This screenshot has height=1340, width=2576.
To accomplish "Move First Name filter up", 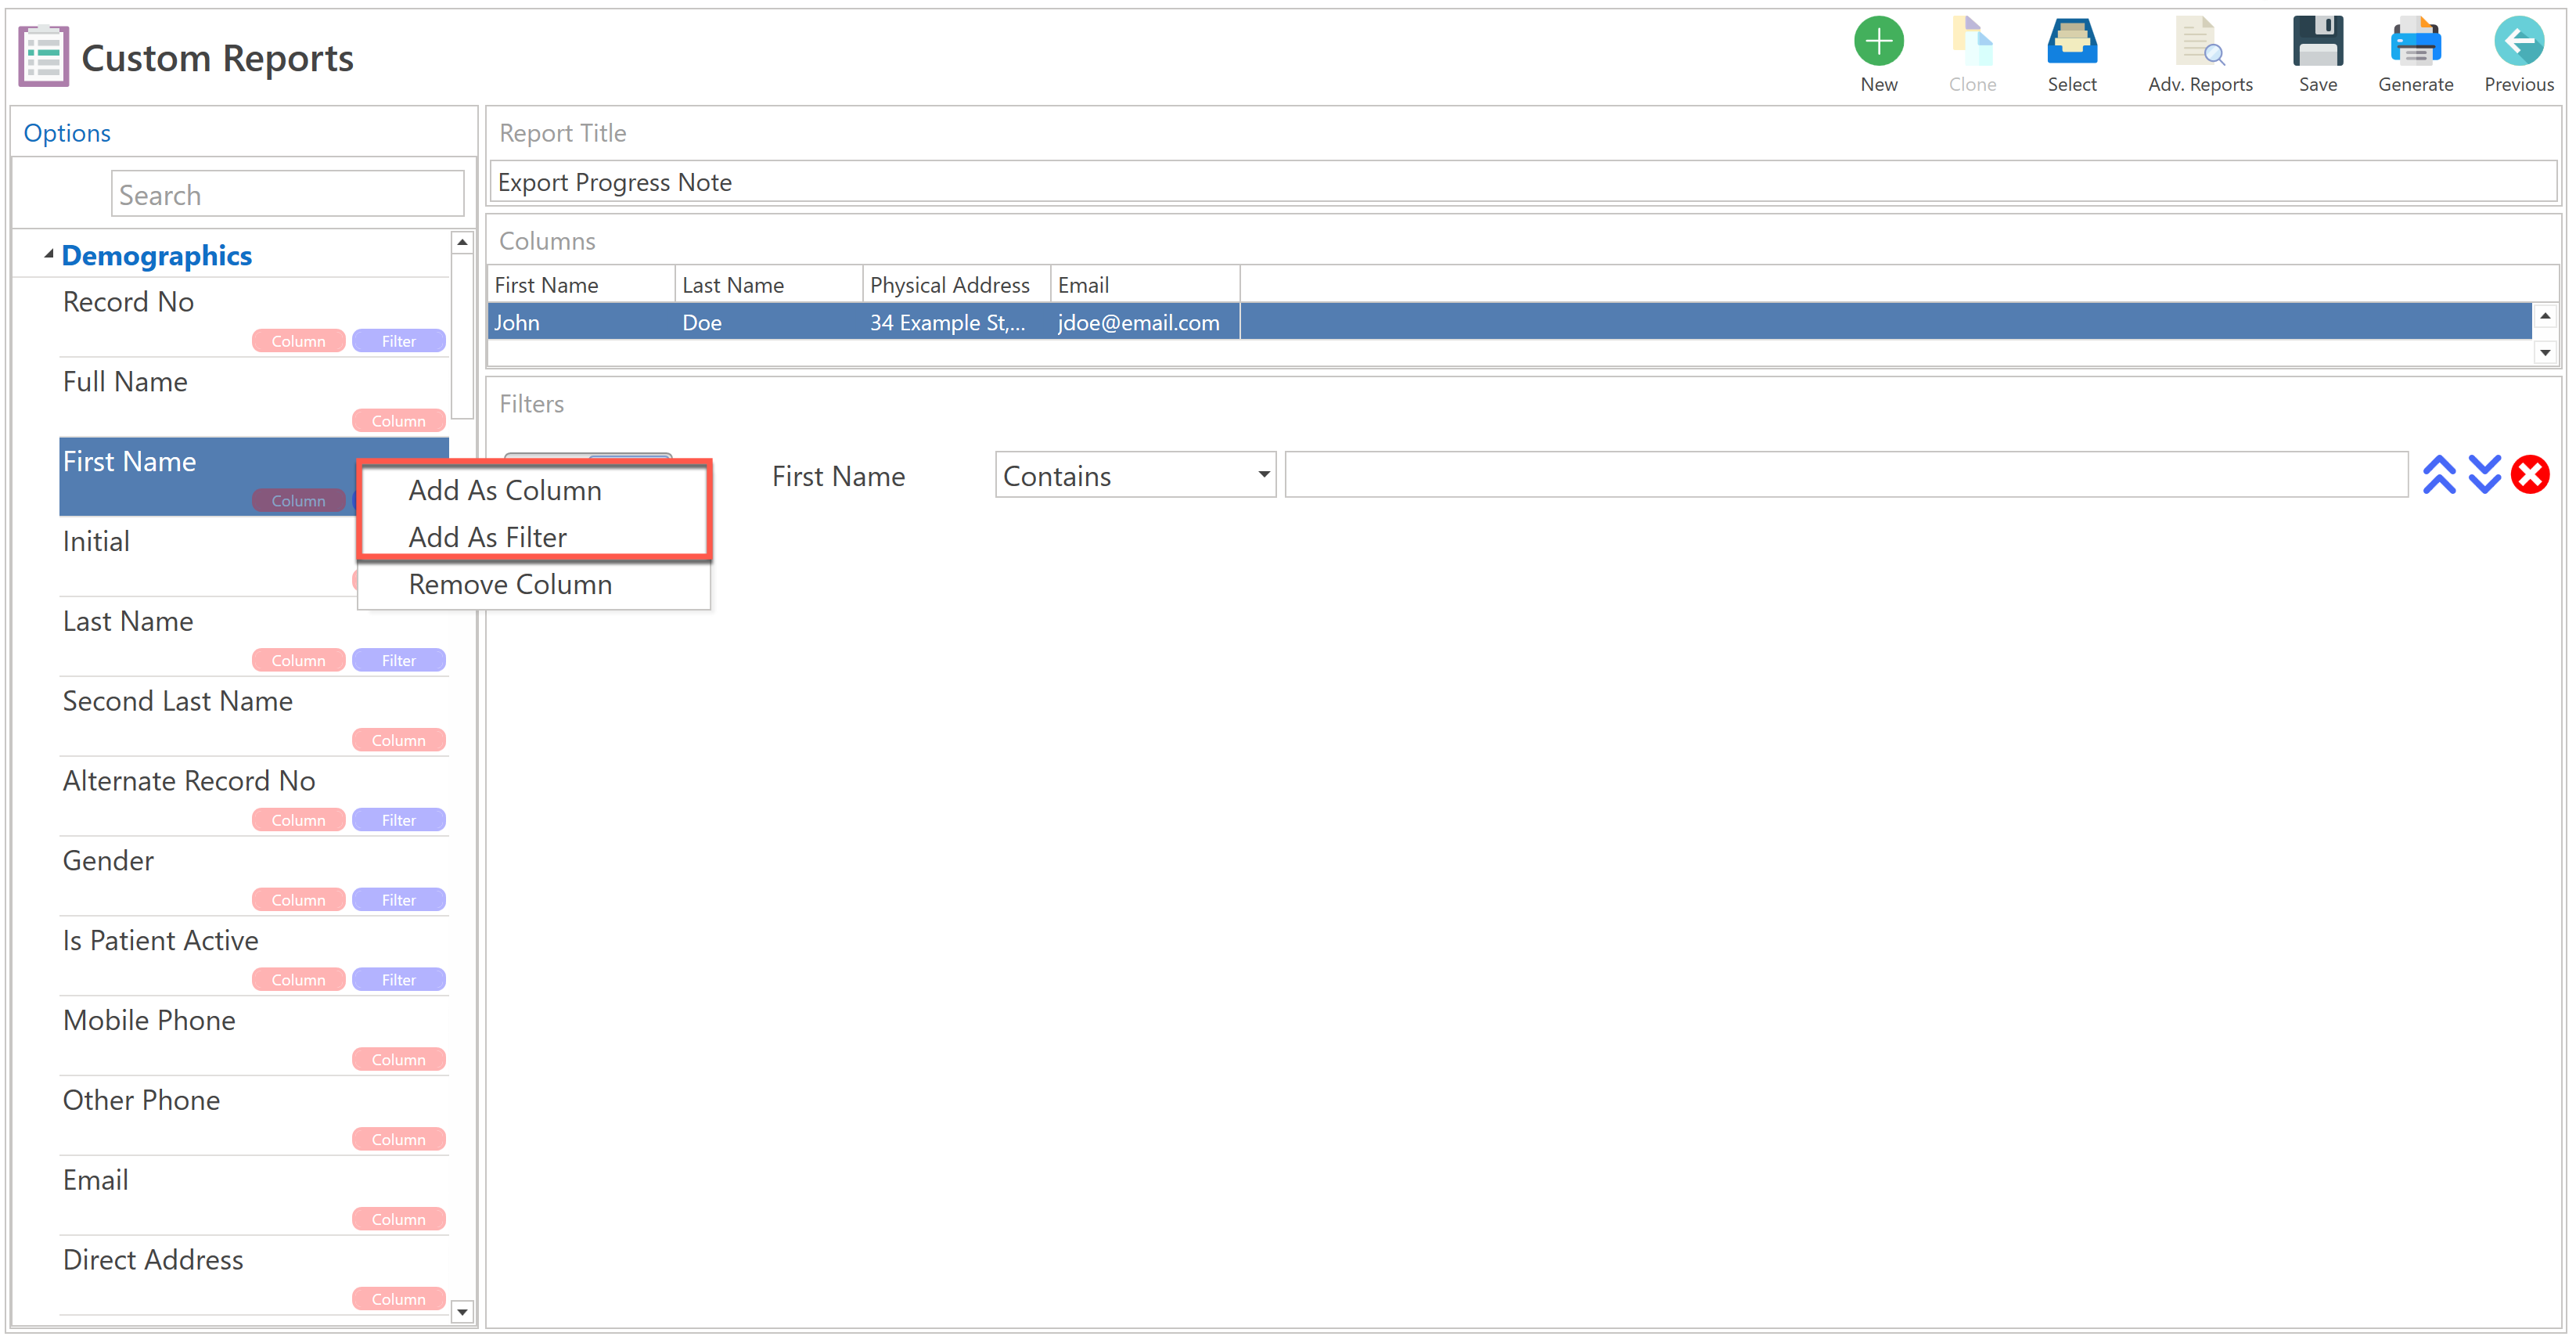I will [2438, 475].
